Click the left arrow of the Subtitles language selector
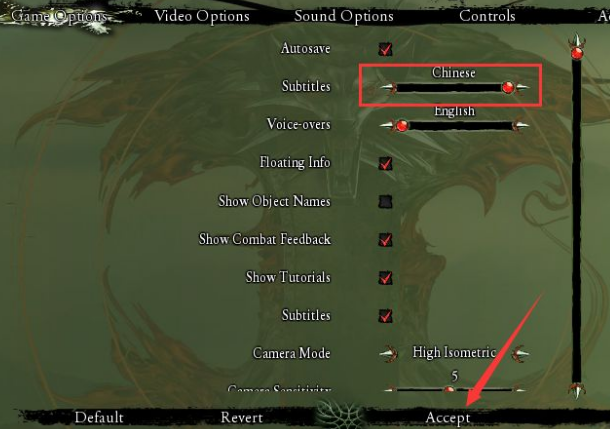This screenshot has height=429, width=610. (388, 88)
